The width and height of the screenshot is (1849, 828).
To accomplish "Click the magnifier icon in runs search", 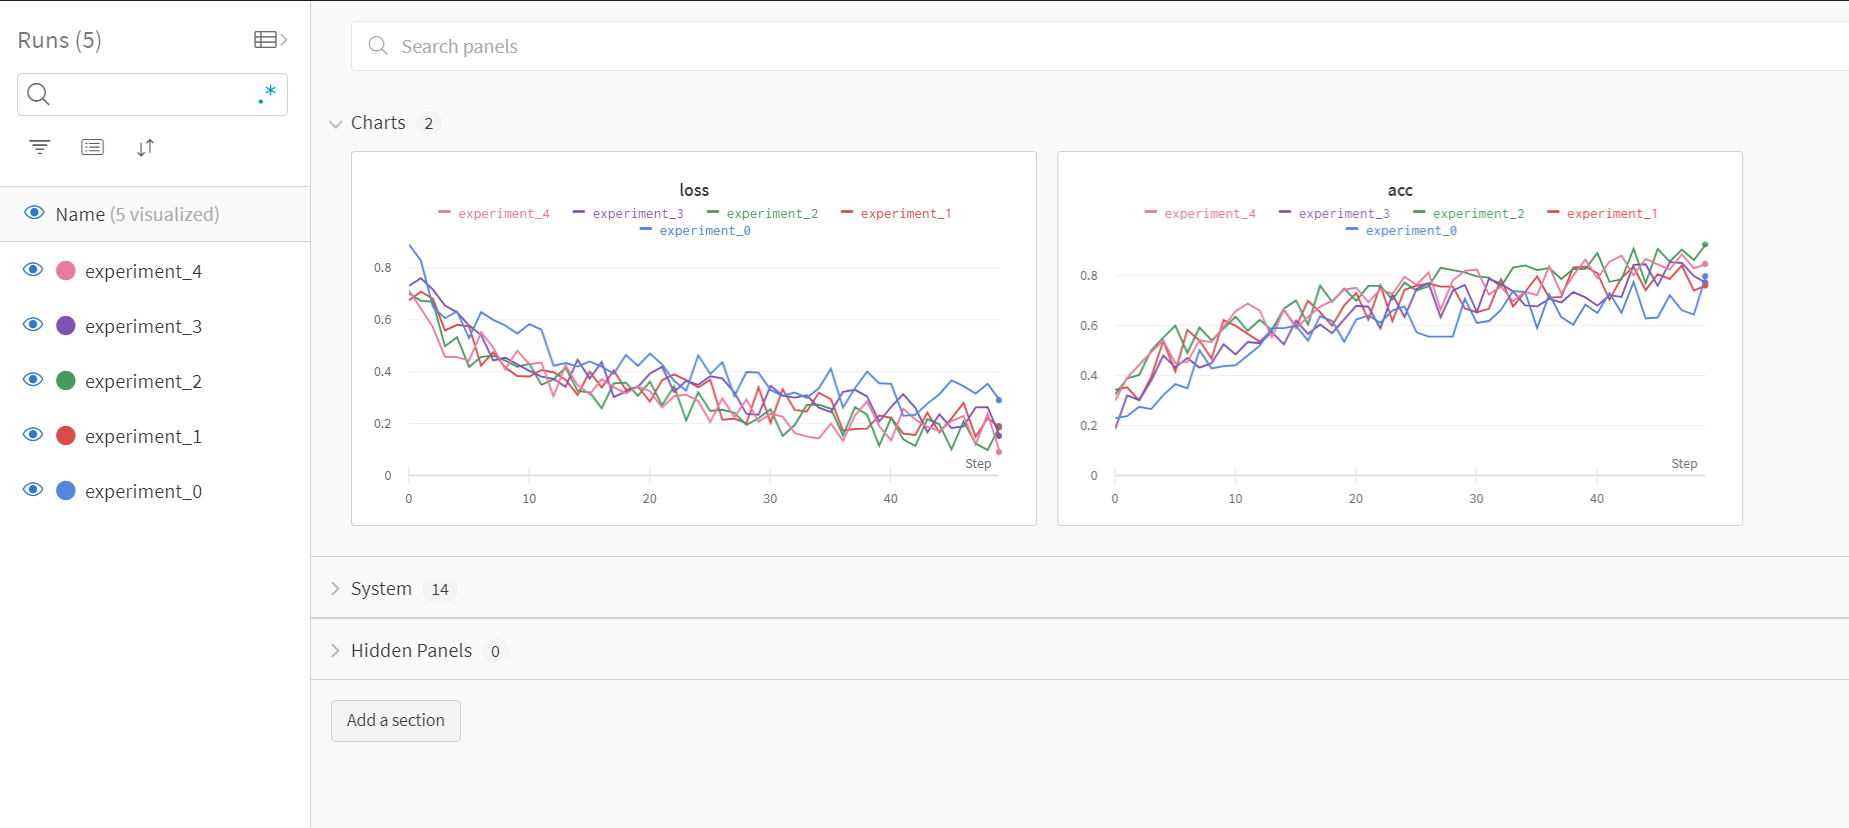I will coord(38,94).
